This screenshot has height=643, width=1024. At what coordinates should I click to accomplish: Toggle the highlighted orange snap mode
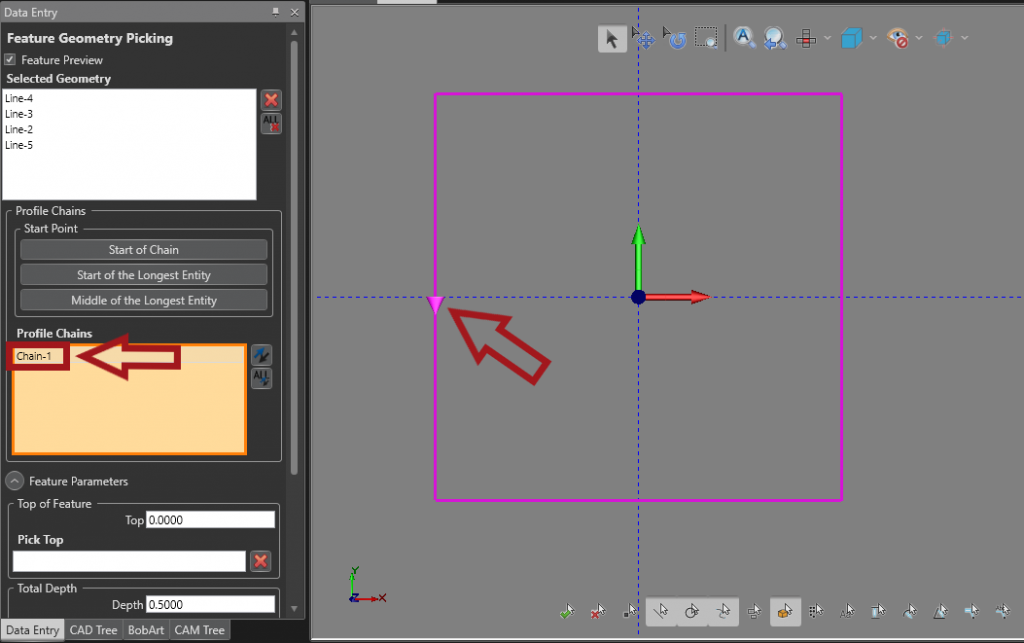point(785,611)
